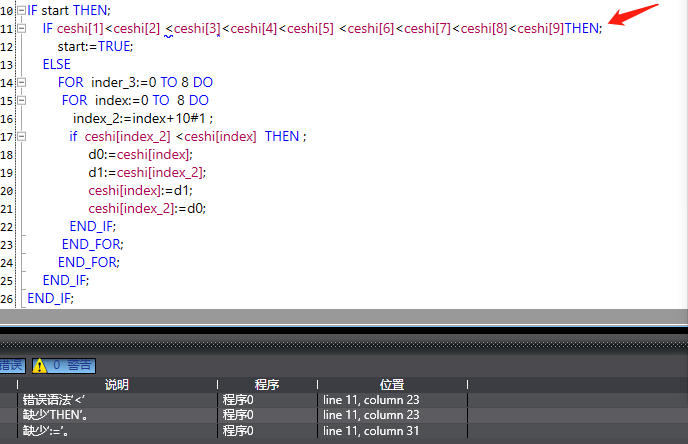Screen dimensions: 688x444
Task: Collapse the IF start block on line 10
Action: pyautogui.click(x=21, y=10)
